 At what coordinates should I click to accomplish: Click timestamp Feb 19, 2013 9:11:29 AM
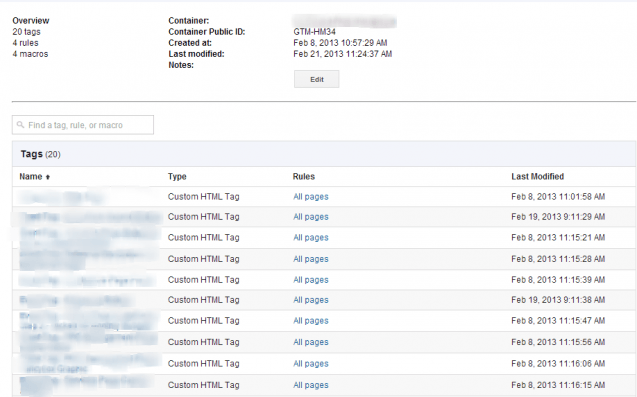pos(558,217)
